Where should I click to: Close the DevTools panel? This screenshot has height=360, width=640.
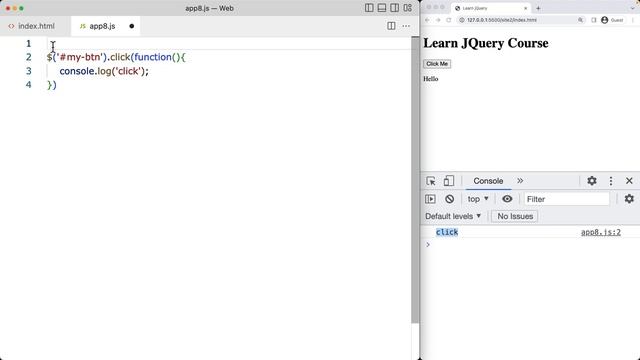(x=629, y=181)
